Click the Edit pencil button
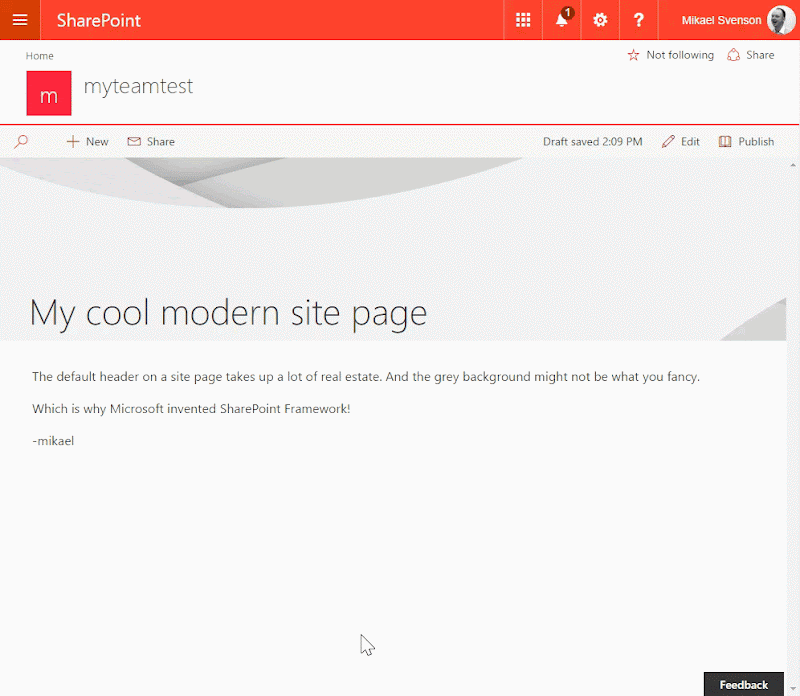 tap(681, 141)
